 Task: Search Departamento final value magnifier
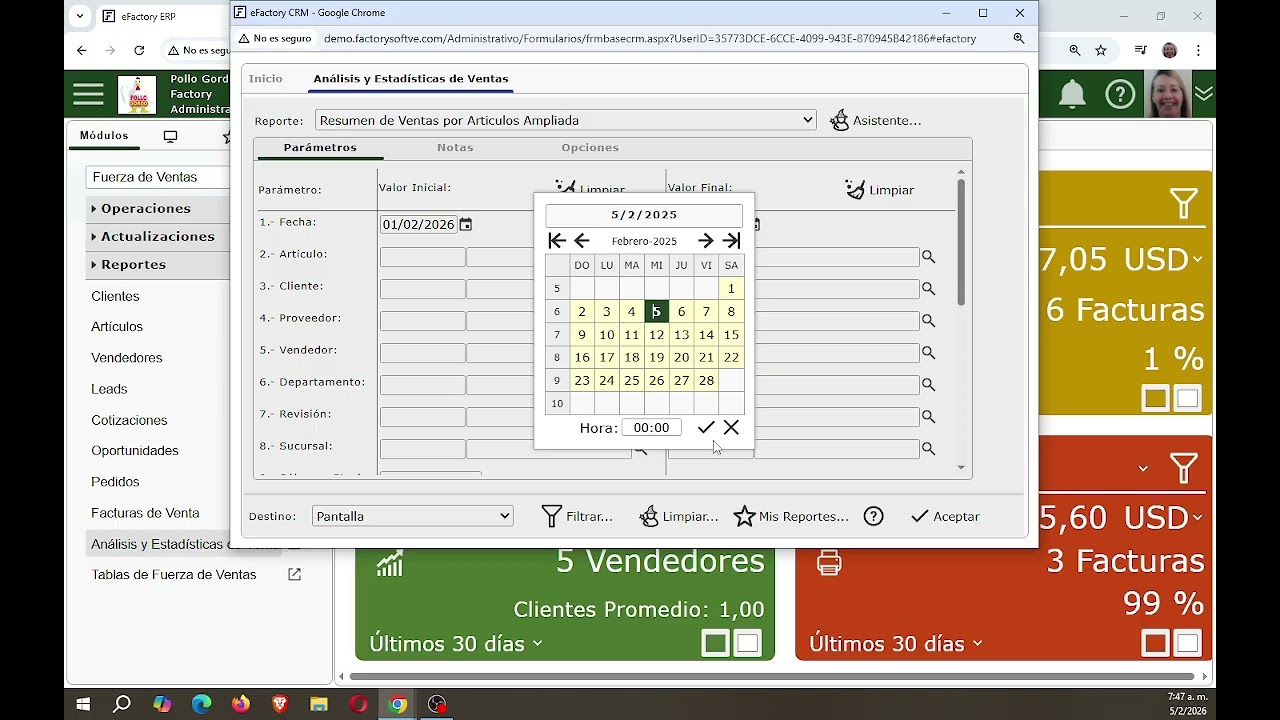(928, 385)
